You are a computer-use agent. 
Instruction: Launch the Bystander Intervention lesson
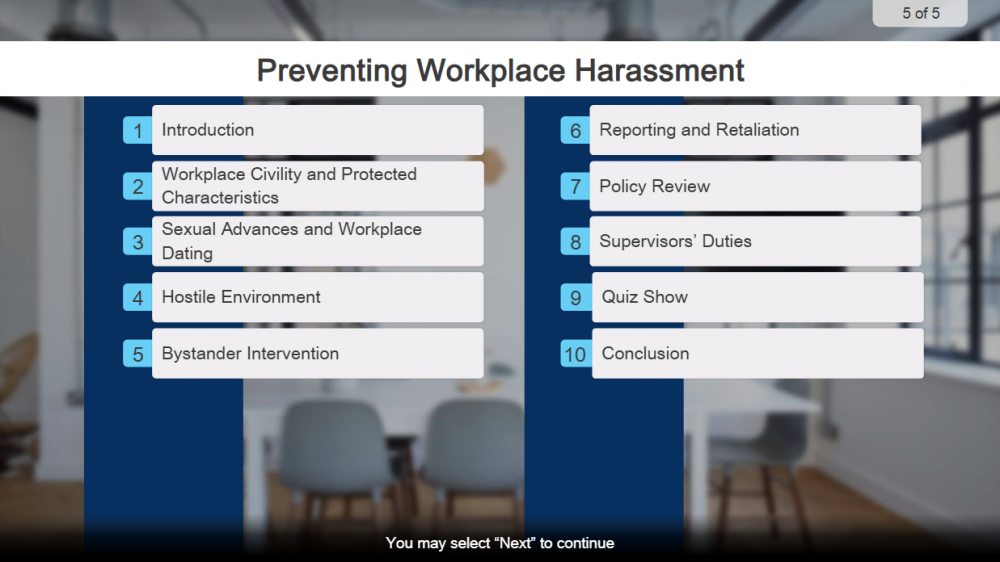point(317,353)
